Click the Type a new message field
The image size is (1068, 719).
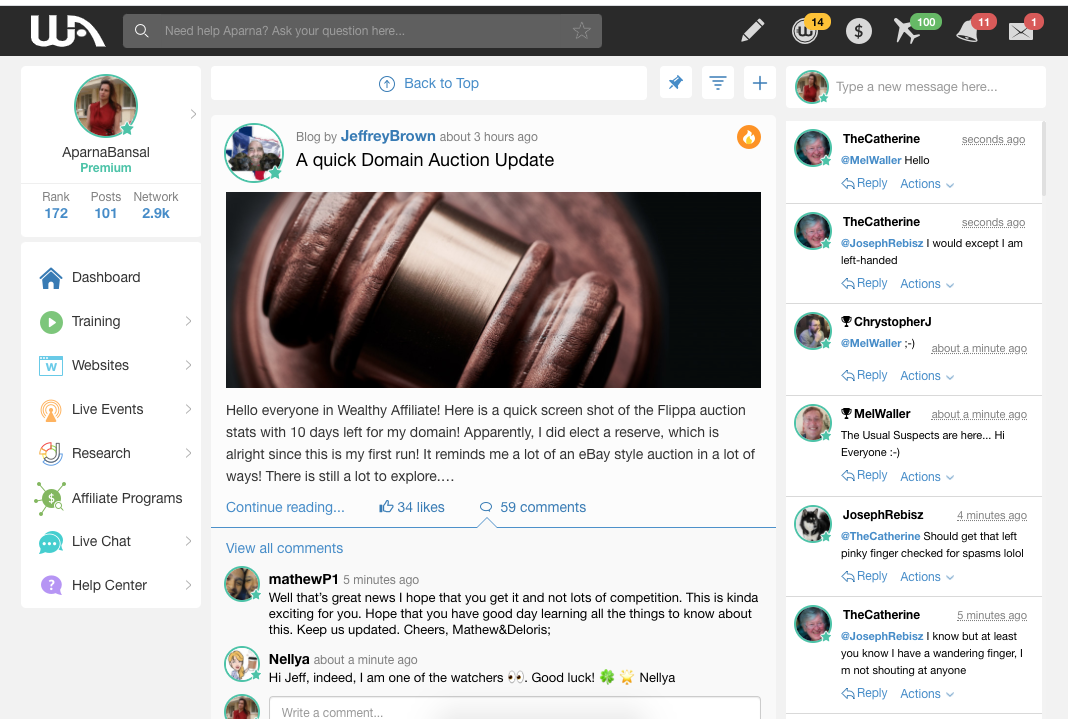[935, 87]
